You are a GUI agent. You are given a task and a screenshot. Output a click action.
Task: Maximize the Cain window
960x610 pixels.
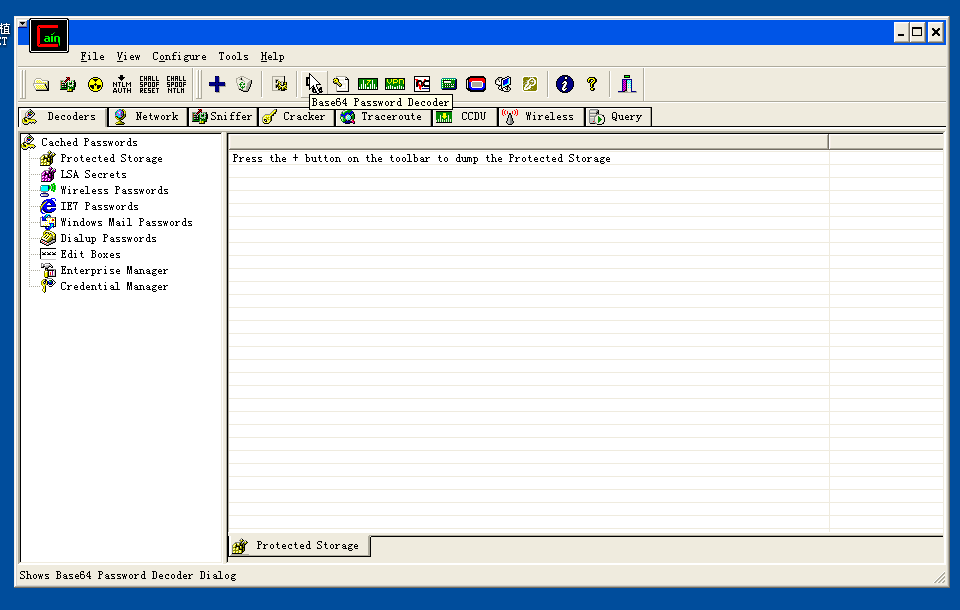(917, 32)
